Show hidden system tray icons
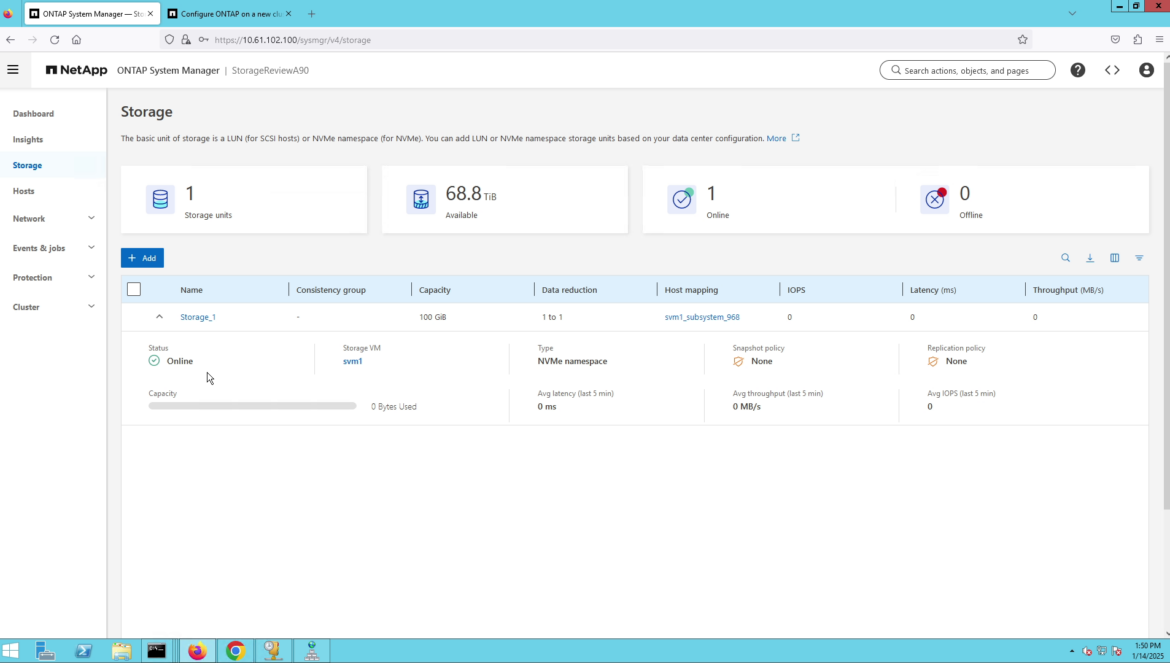Image resolution: width=1170 pixels, height=663 pixels. tap(1072, 651)
